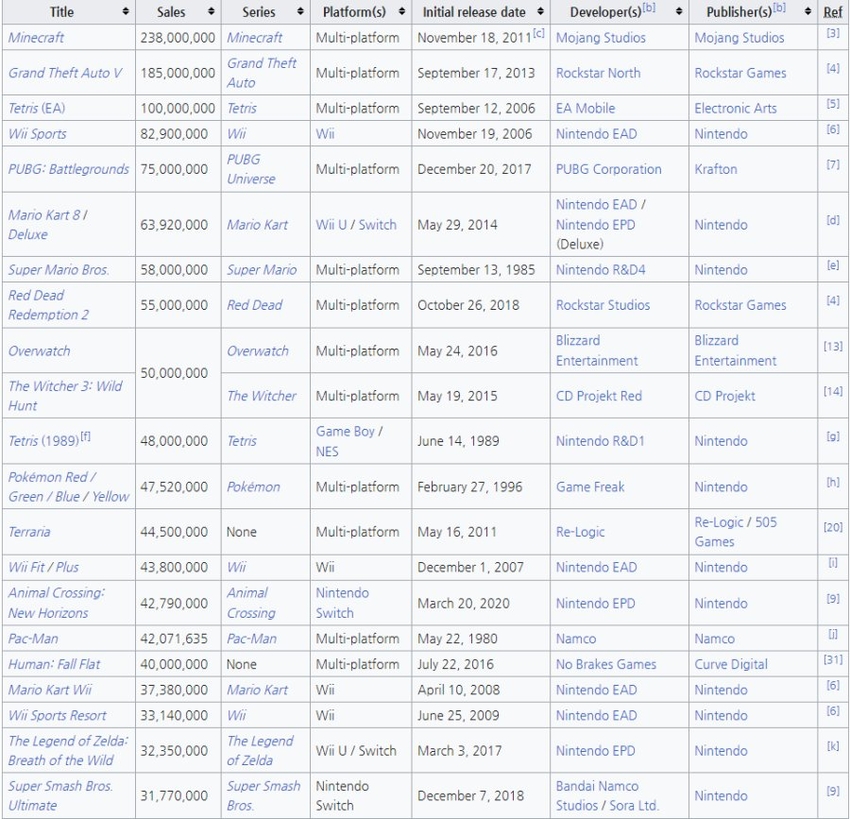Viewport: 850px width, 819px height.
Task: Select the Ref column header
Action: click(x=833, y=12)
